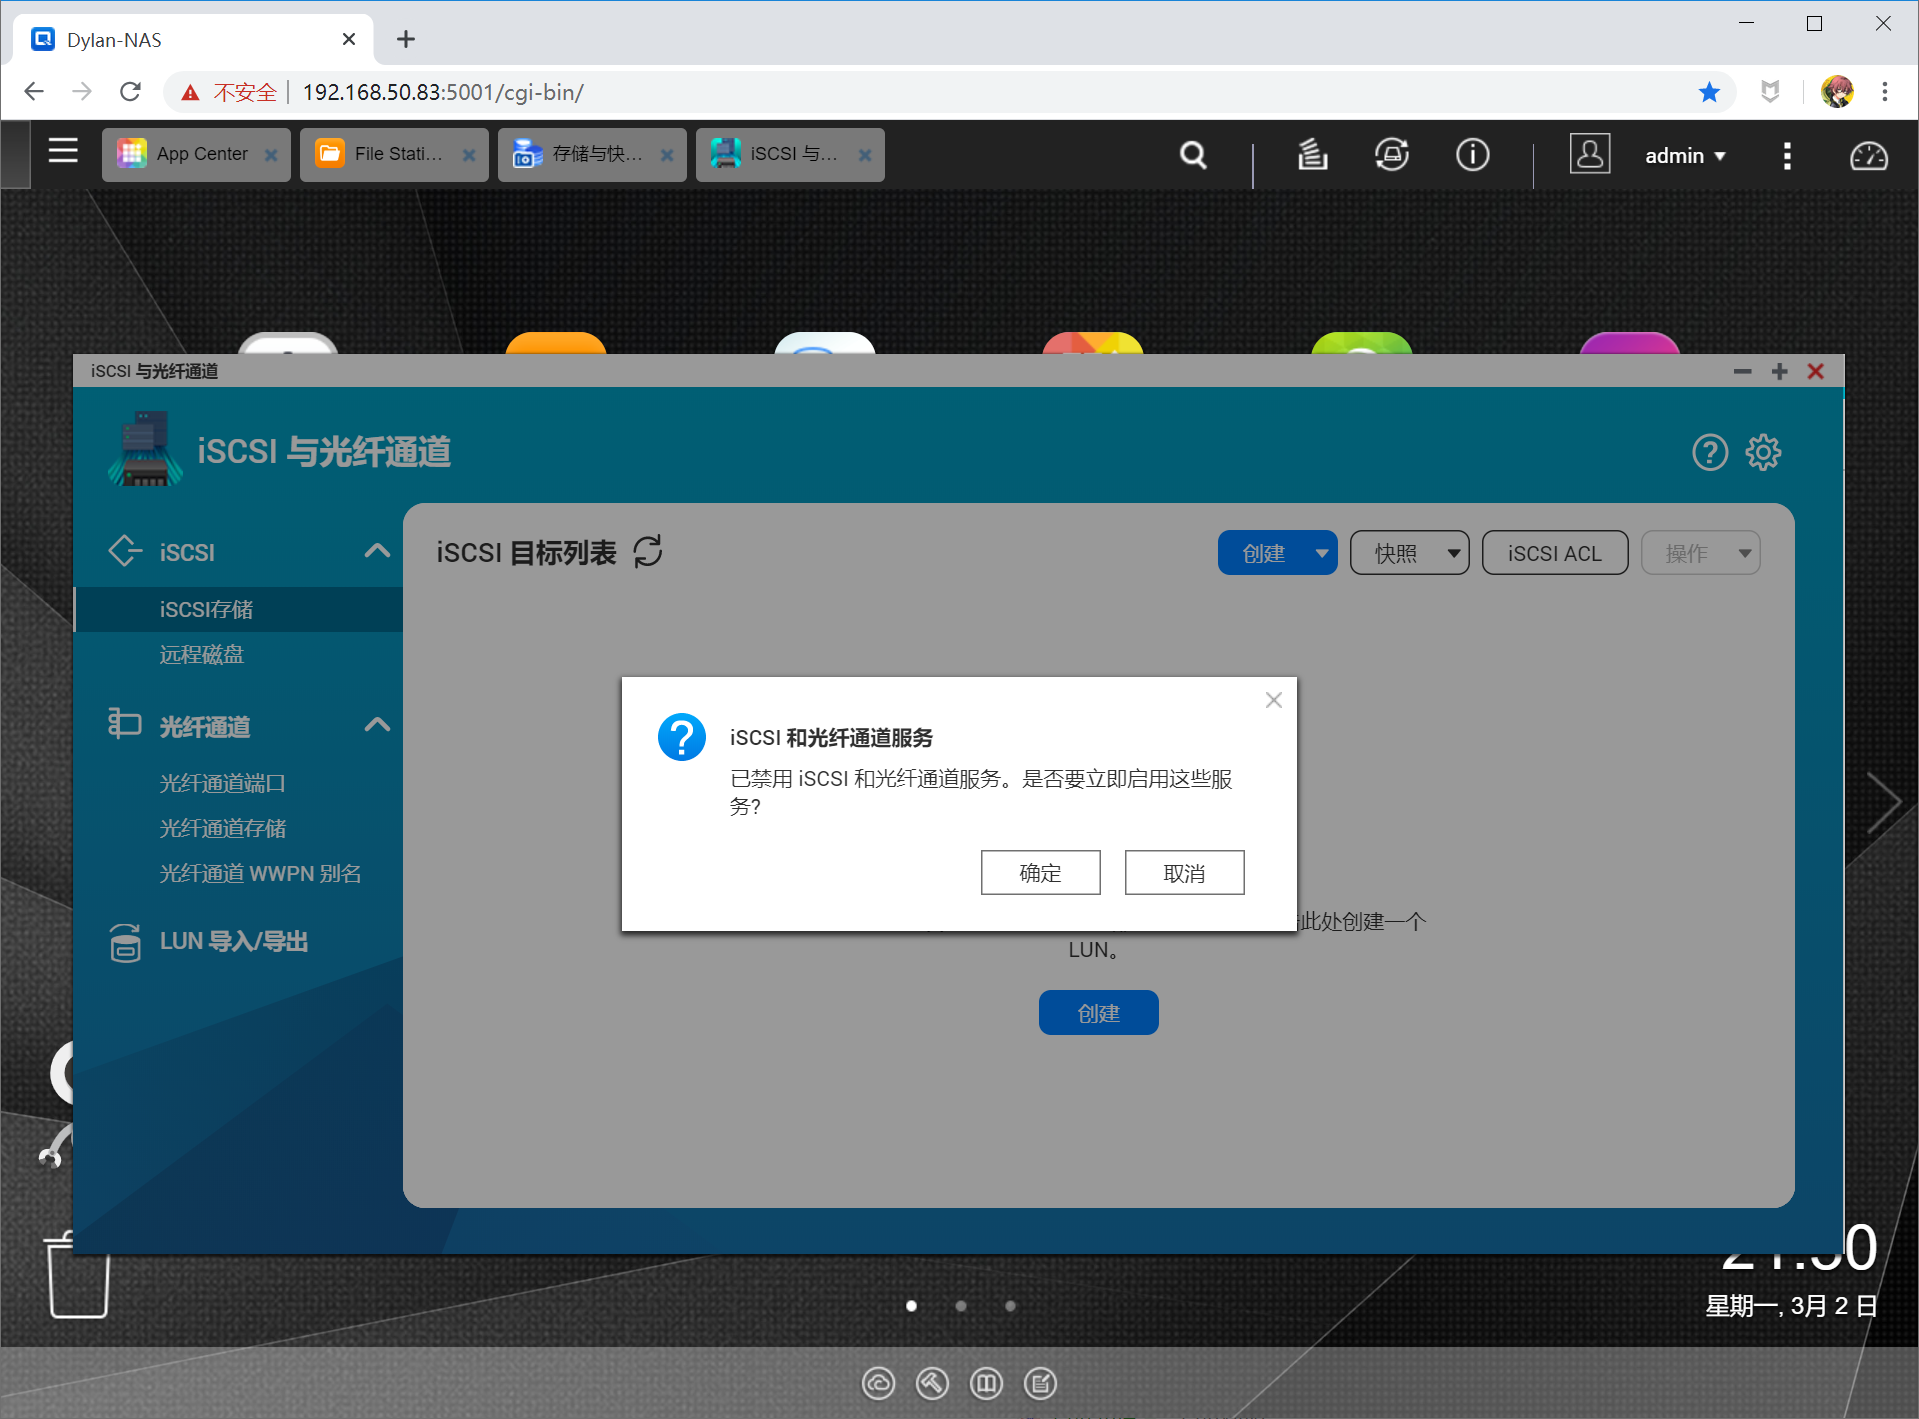Go to next desktop page arrow
The image size is (1919, 1419).
click(1883, 802)
